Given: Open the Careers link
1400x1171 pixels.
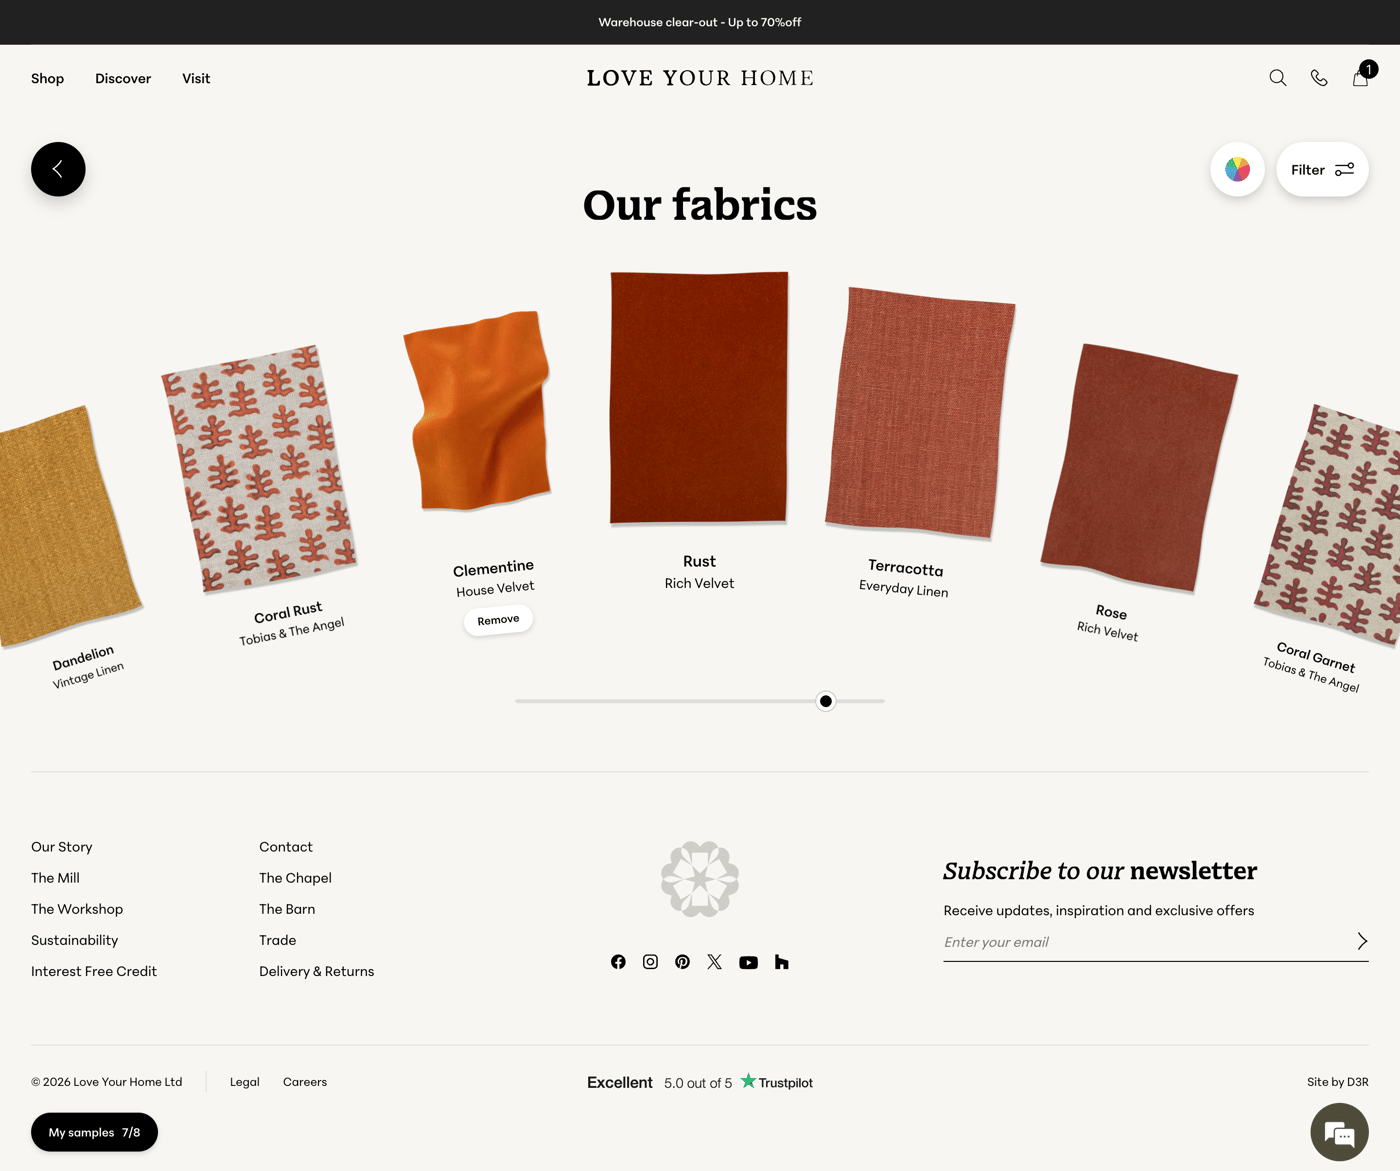Looking at the screenshot, I should click(305, 1082).
